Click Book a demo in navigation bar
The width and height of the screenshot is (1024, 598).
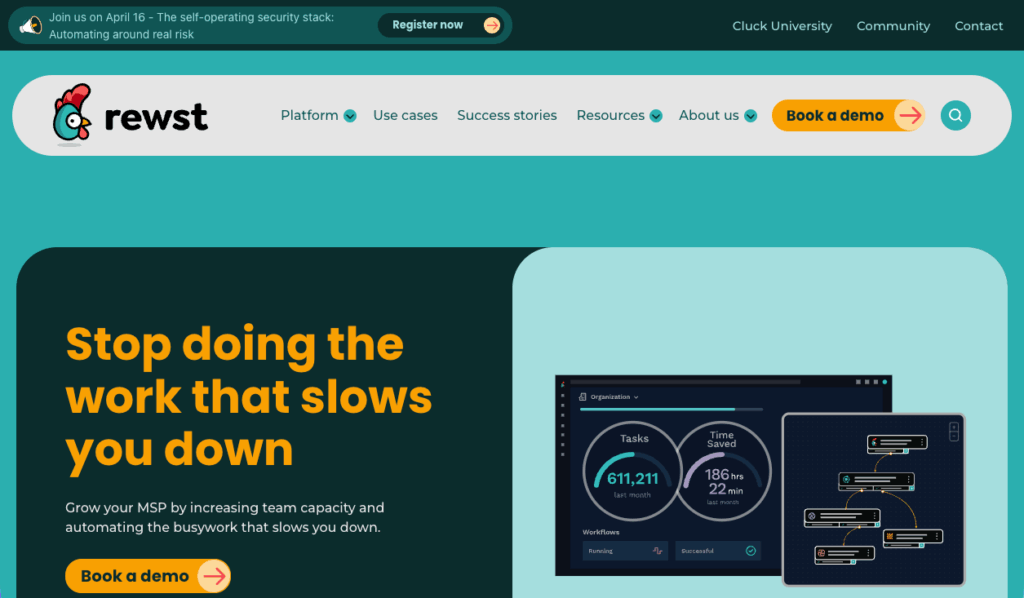(848, 116)
